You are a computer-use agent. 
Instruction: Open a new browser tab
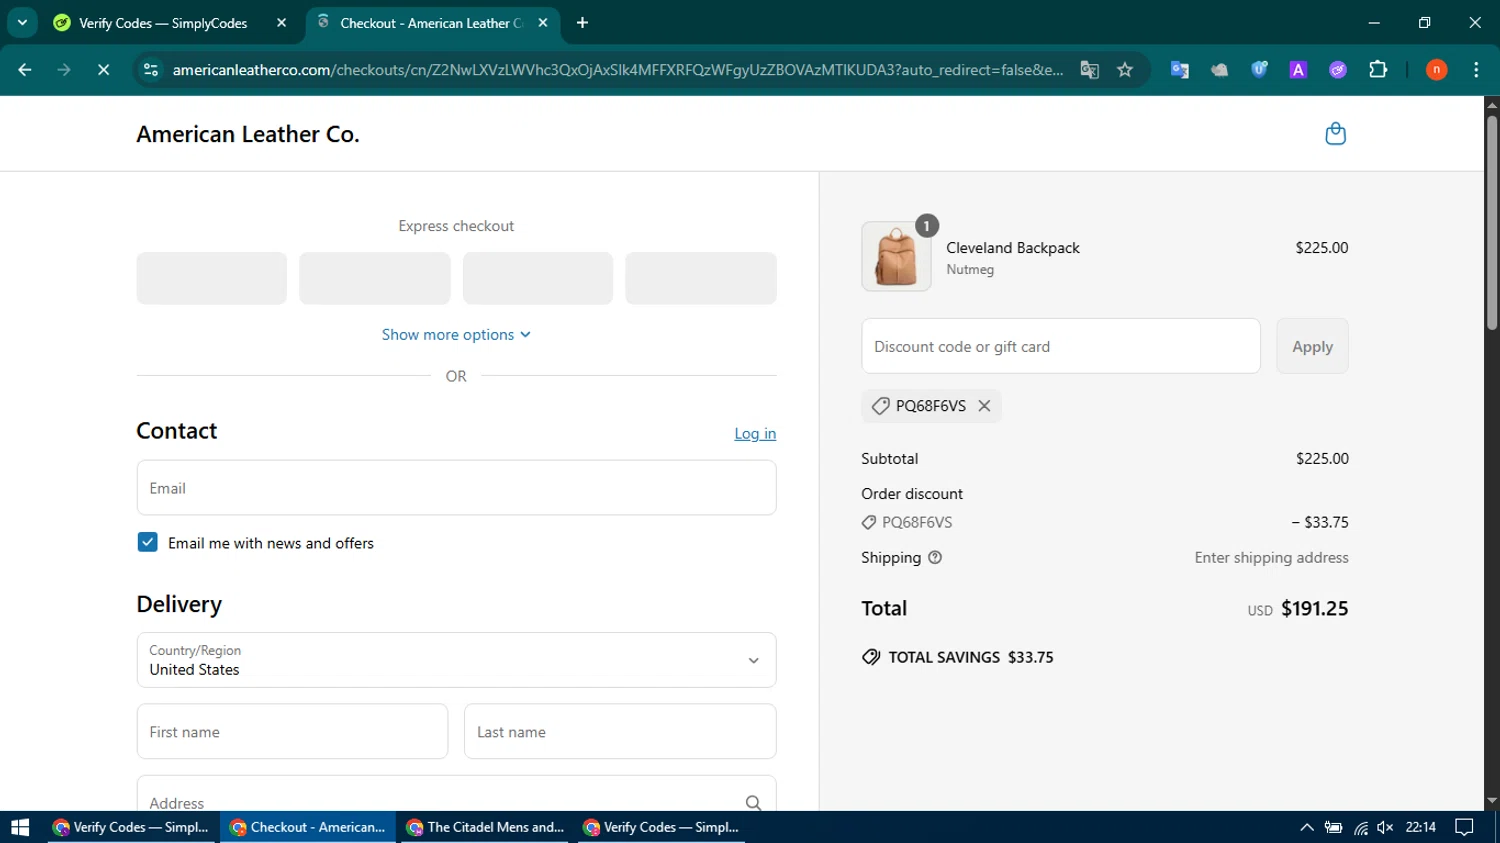[583, 23]
